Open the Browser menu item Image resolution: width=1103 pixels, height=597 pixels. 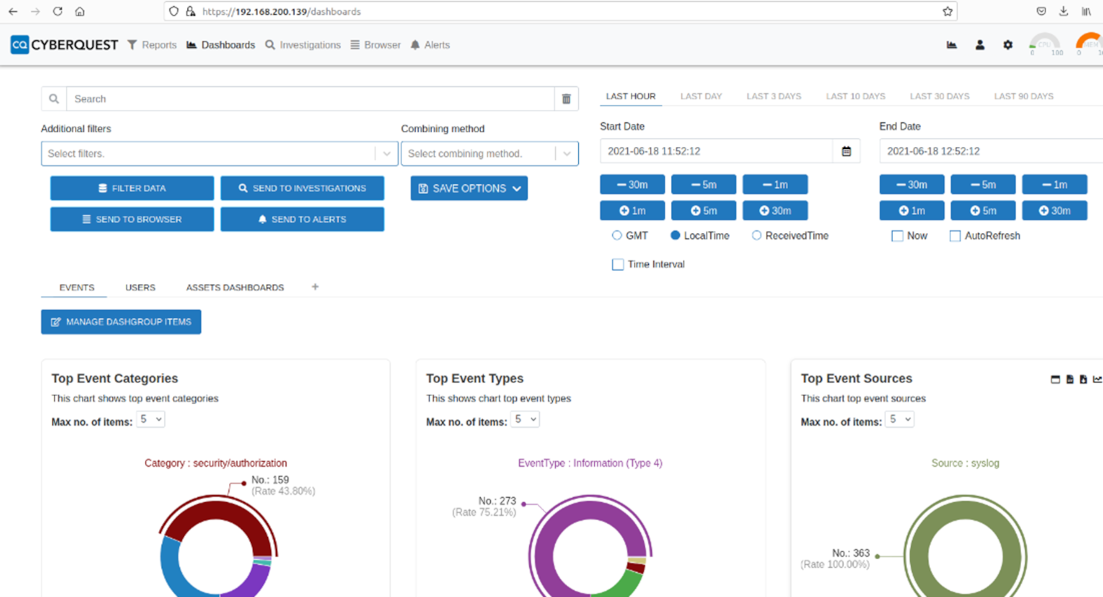tap(376, 45)
